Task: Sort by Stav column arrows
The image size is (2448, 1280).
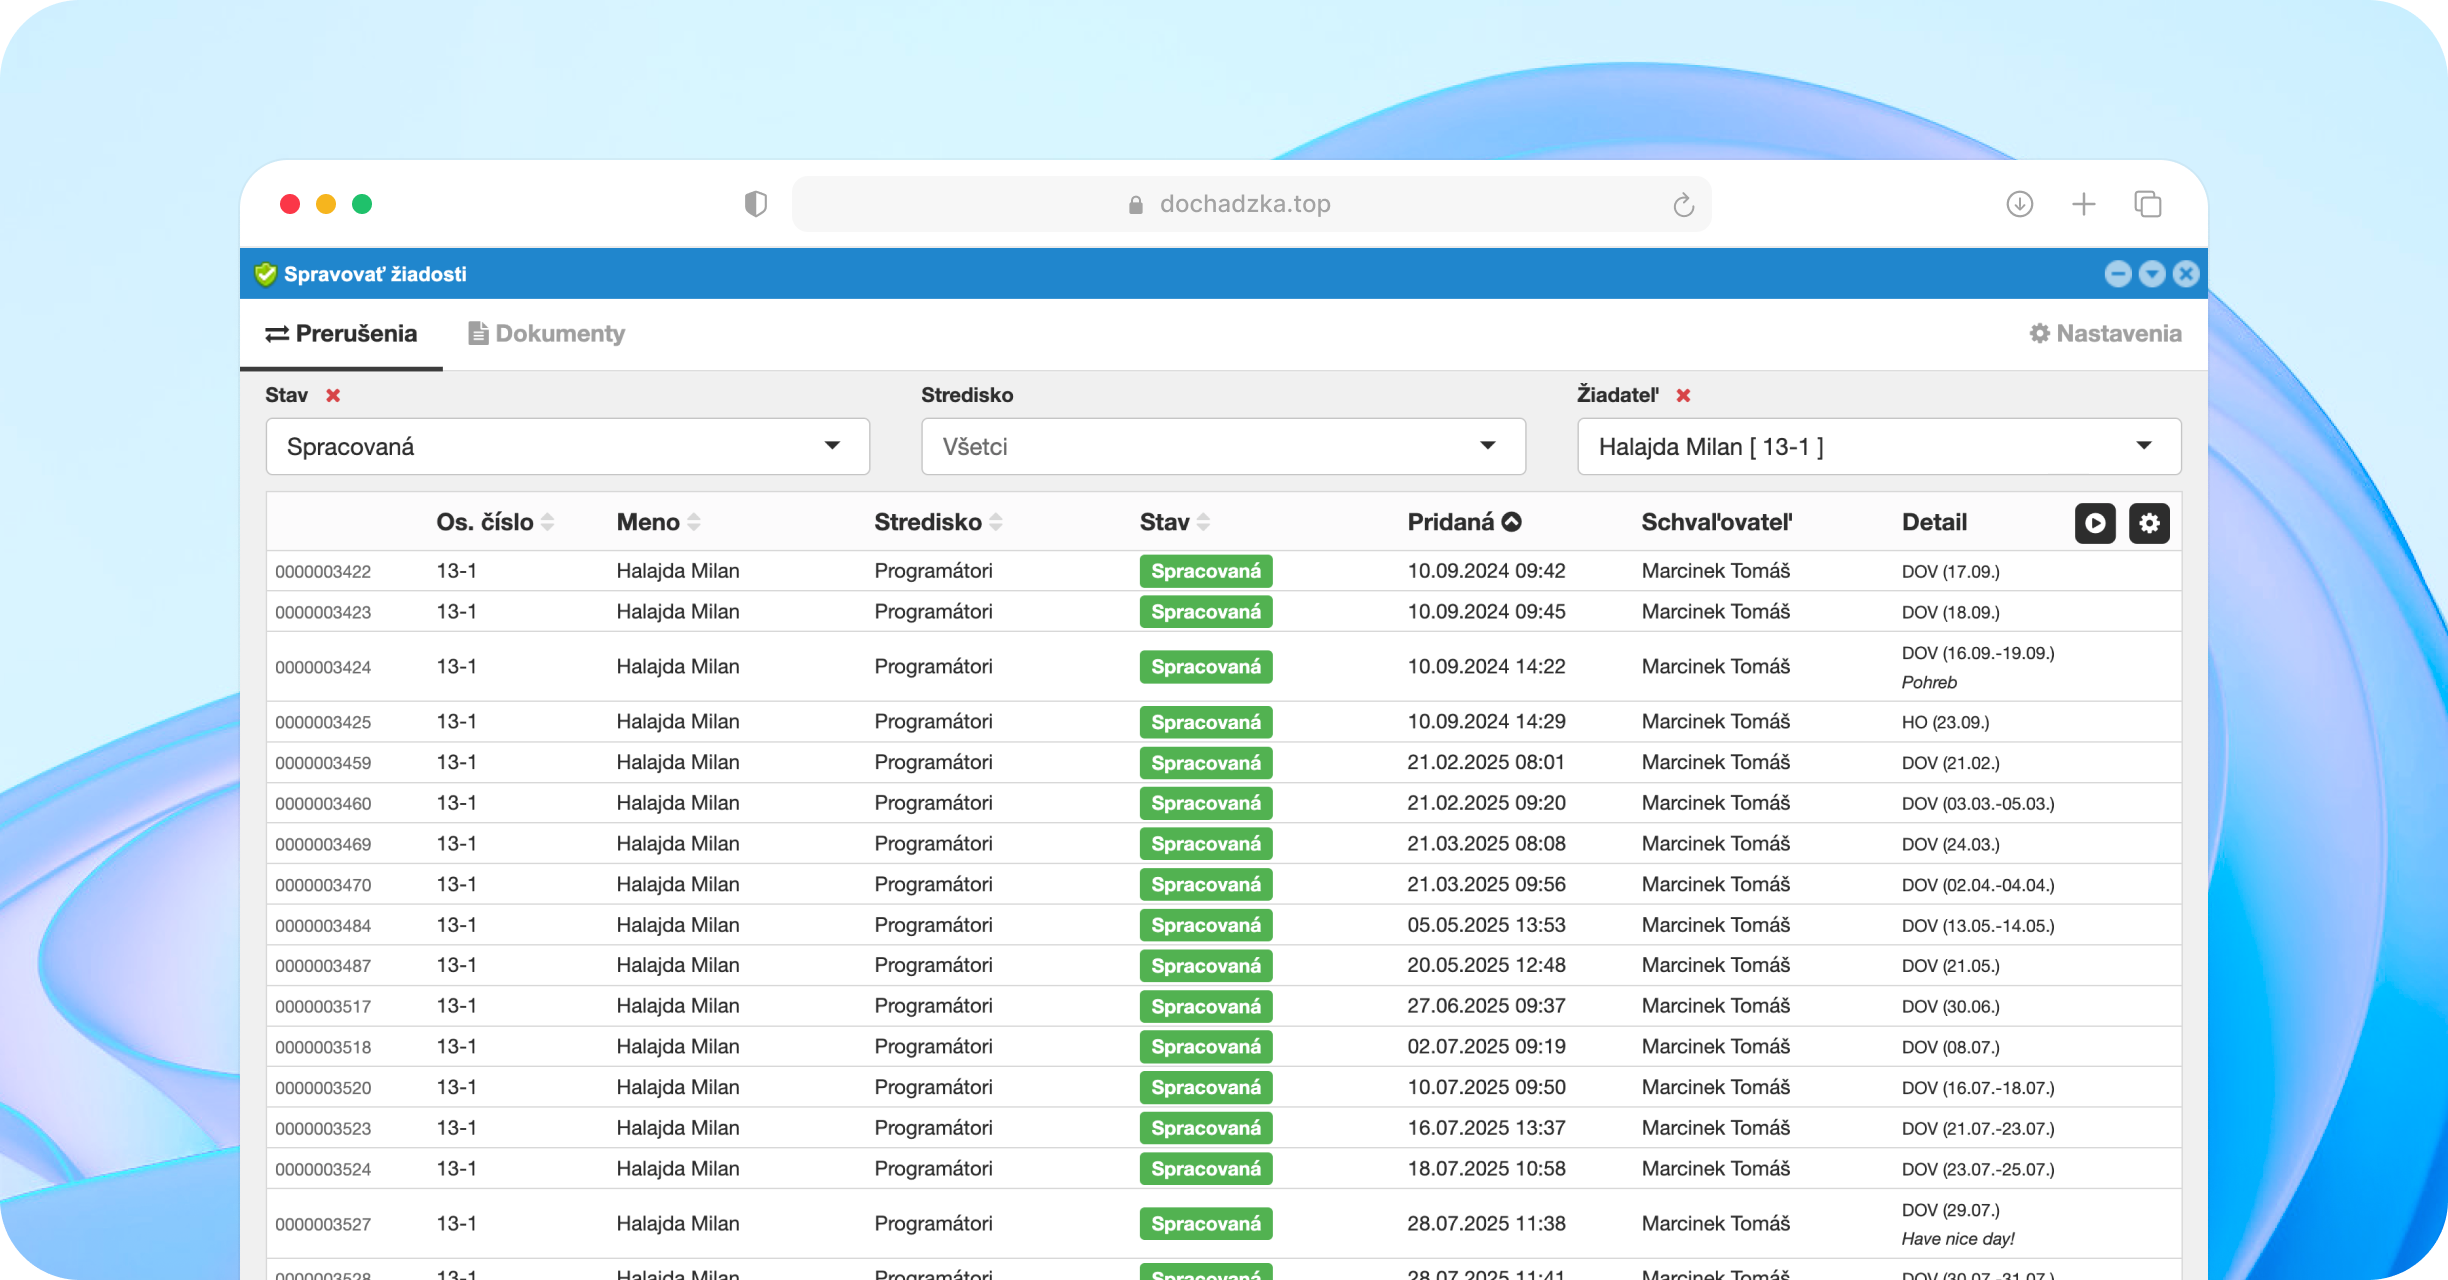Action: (x=1203, y=522)
